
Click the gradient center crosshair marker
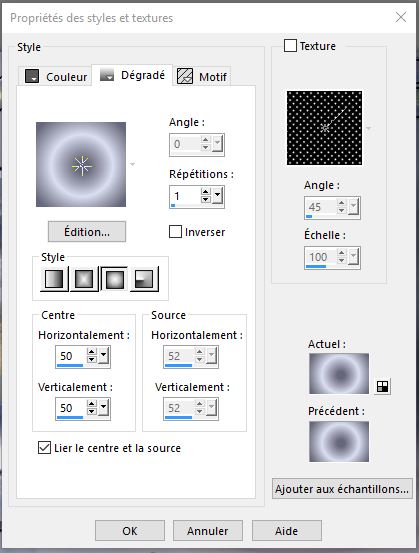[x=81, y=165]
